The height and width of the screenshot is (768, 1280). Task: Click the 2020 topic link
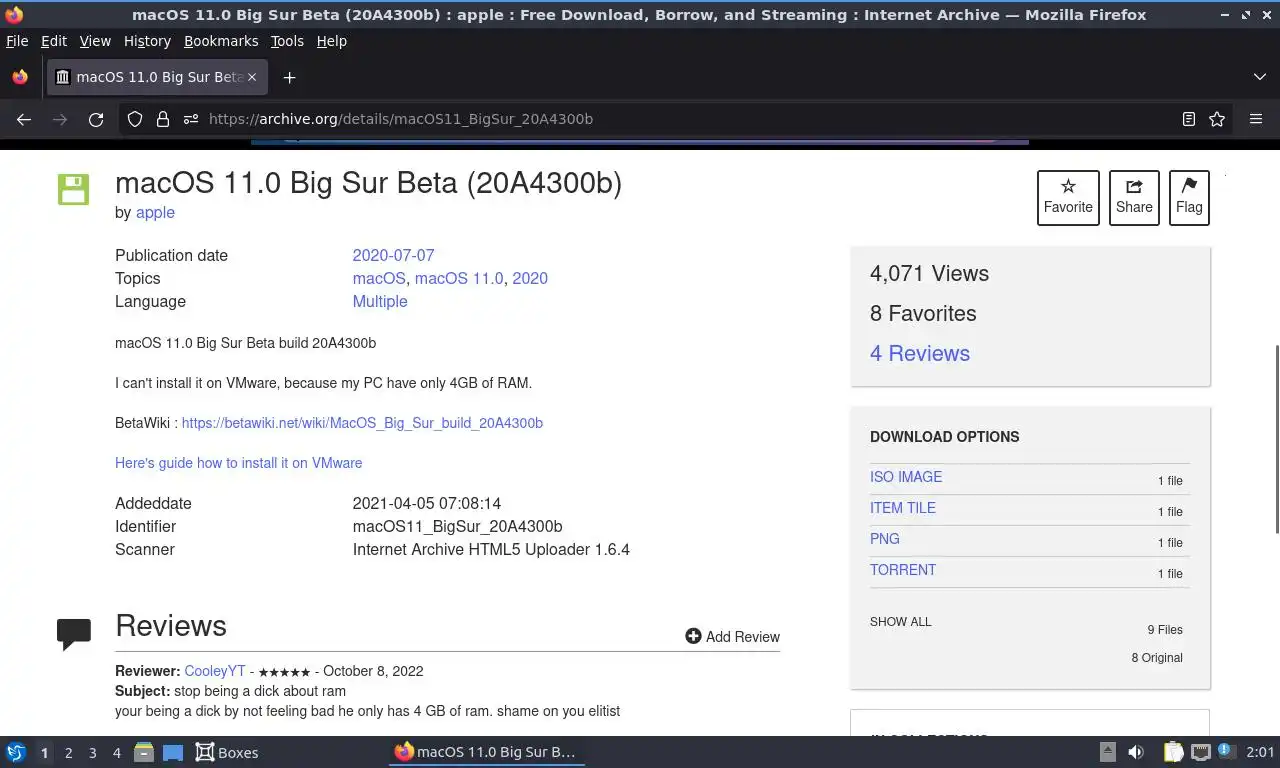530,278
